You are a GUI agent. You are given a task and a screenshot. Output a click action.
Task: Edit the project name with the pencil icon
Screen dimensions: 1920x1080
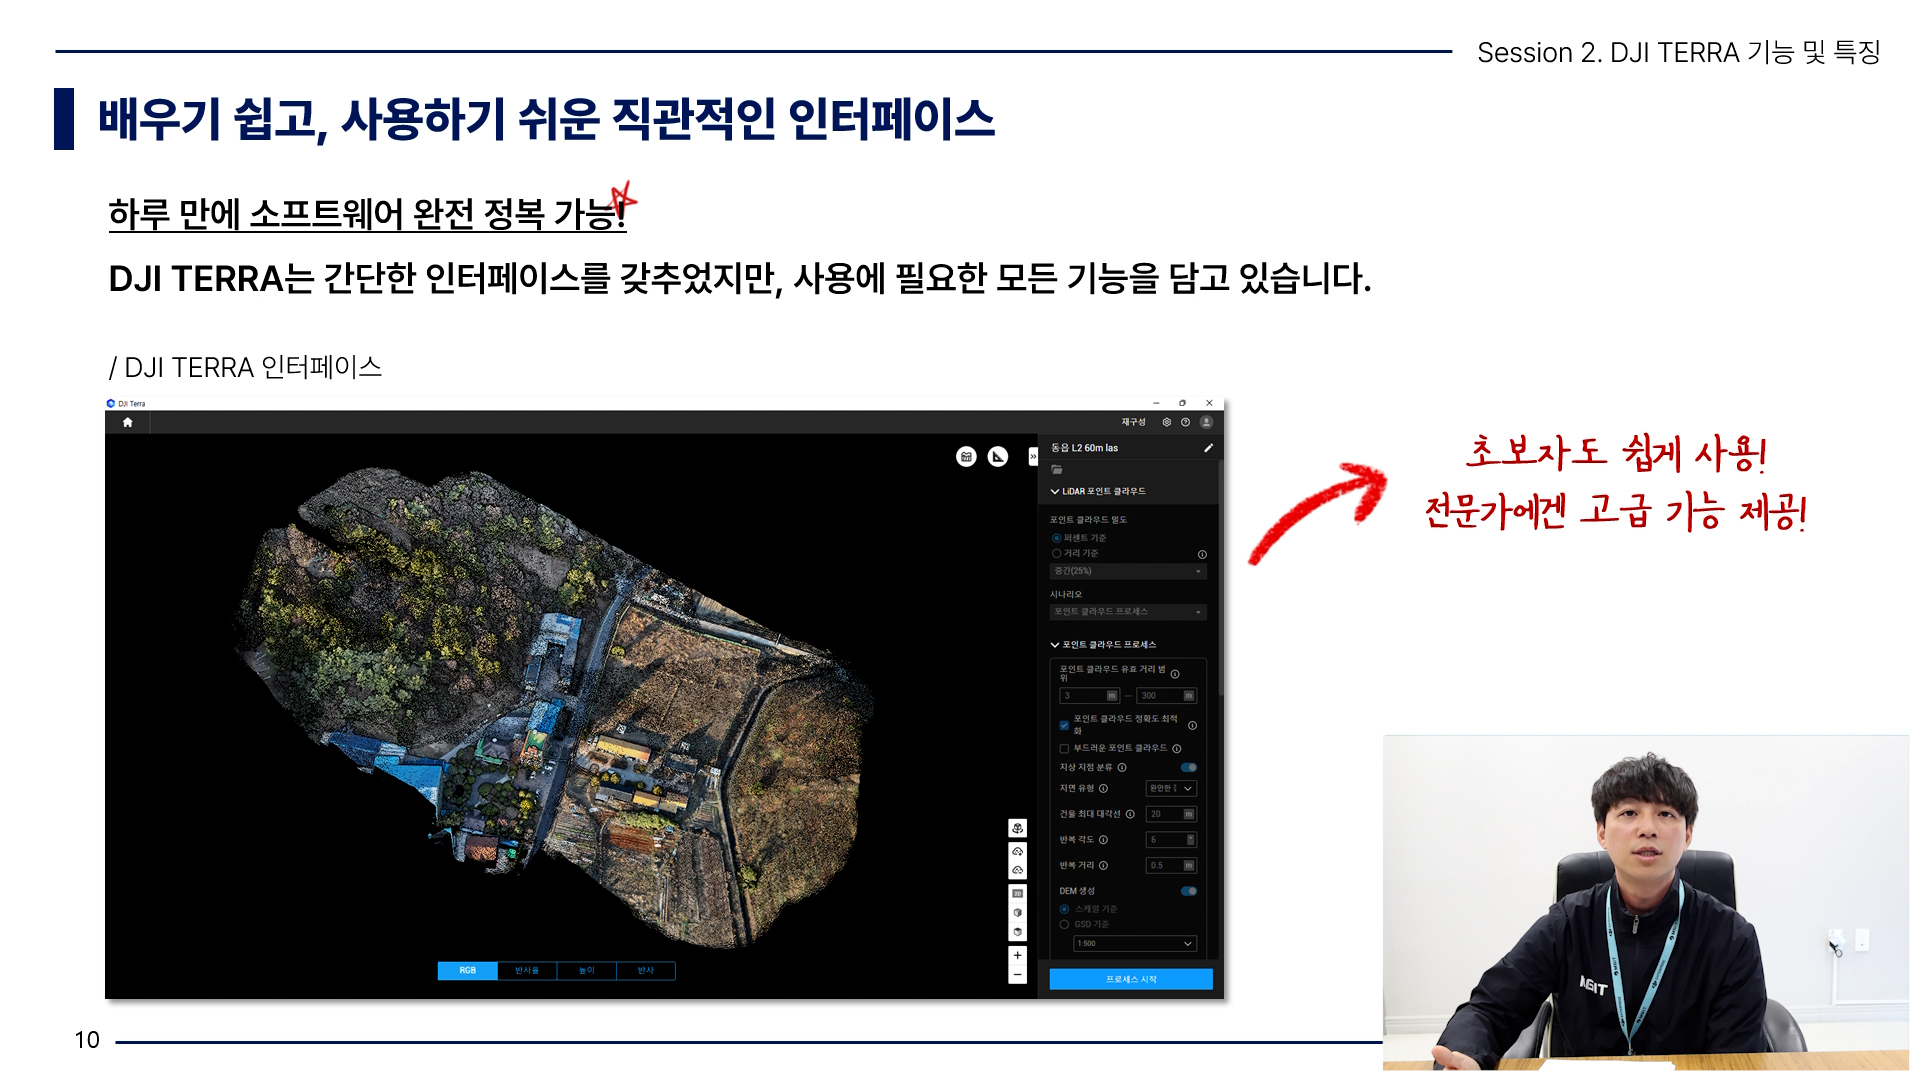tap(1208, 448)
